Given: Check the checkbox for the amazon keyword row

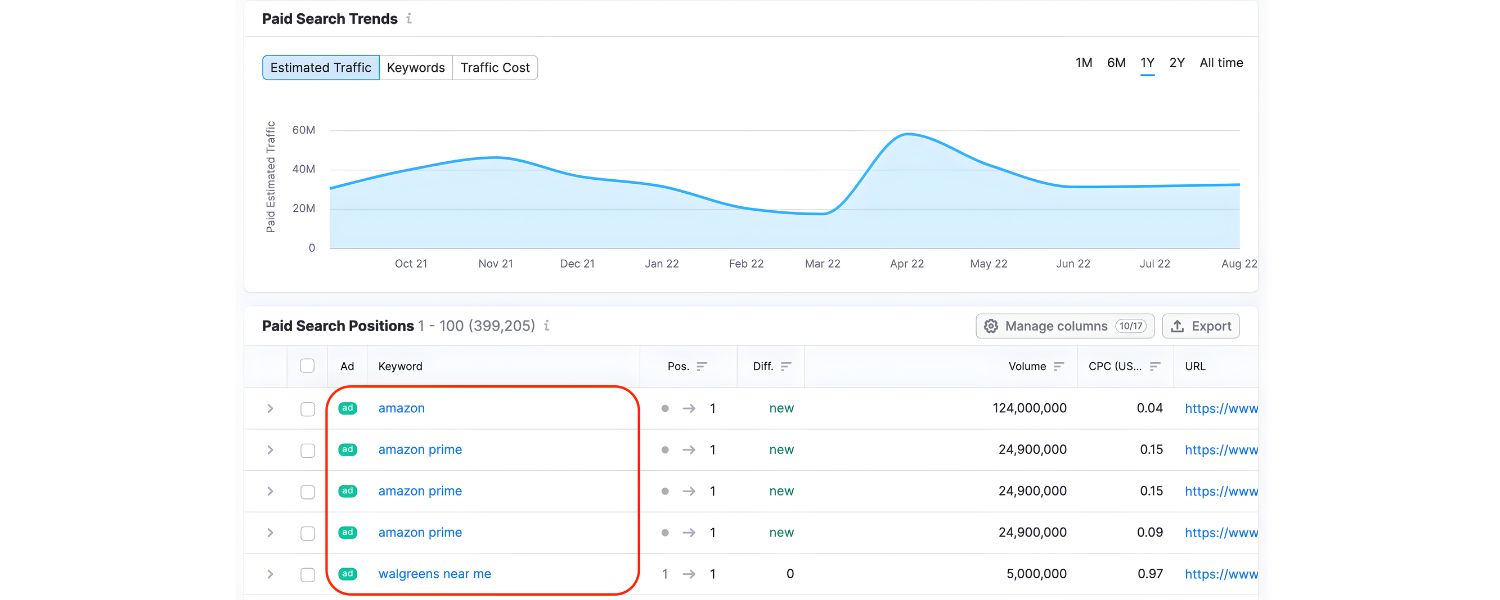Looking at the screenshot, I should [x=307, y=408].
